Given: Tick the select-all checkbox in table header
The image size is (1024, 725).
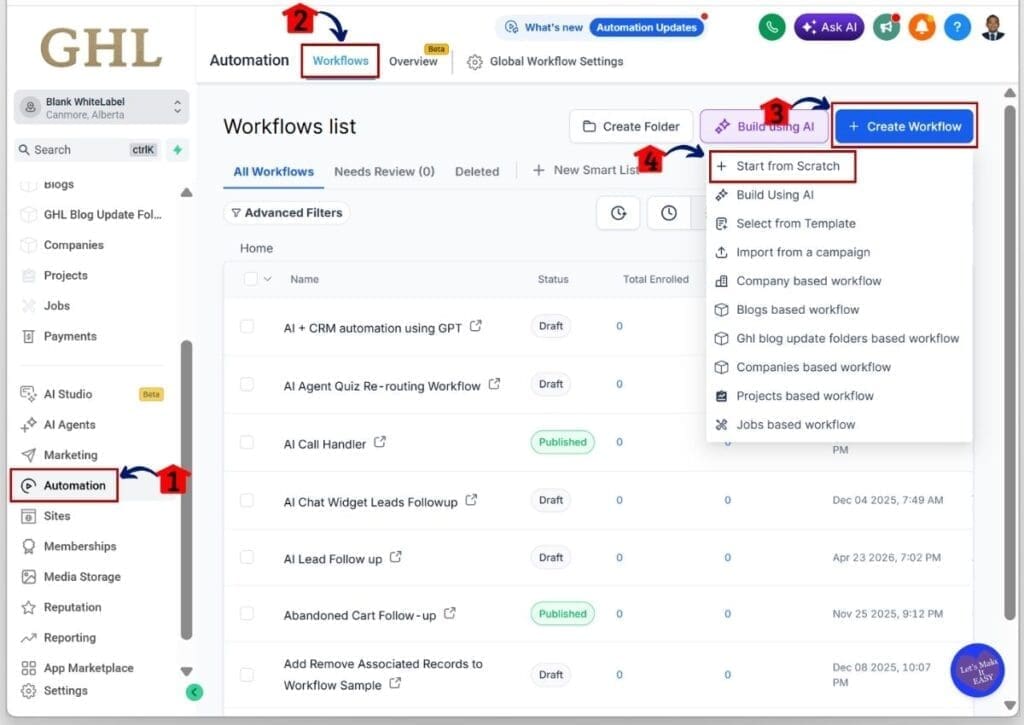Looking at the screenshot, I should (250, 279).
